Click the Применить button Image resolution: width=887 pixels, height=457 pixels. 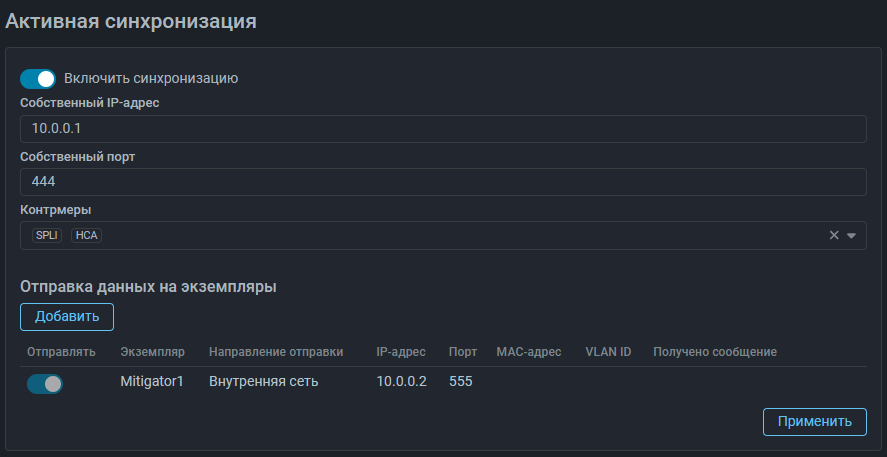coord(814,421)
